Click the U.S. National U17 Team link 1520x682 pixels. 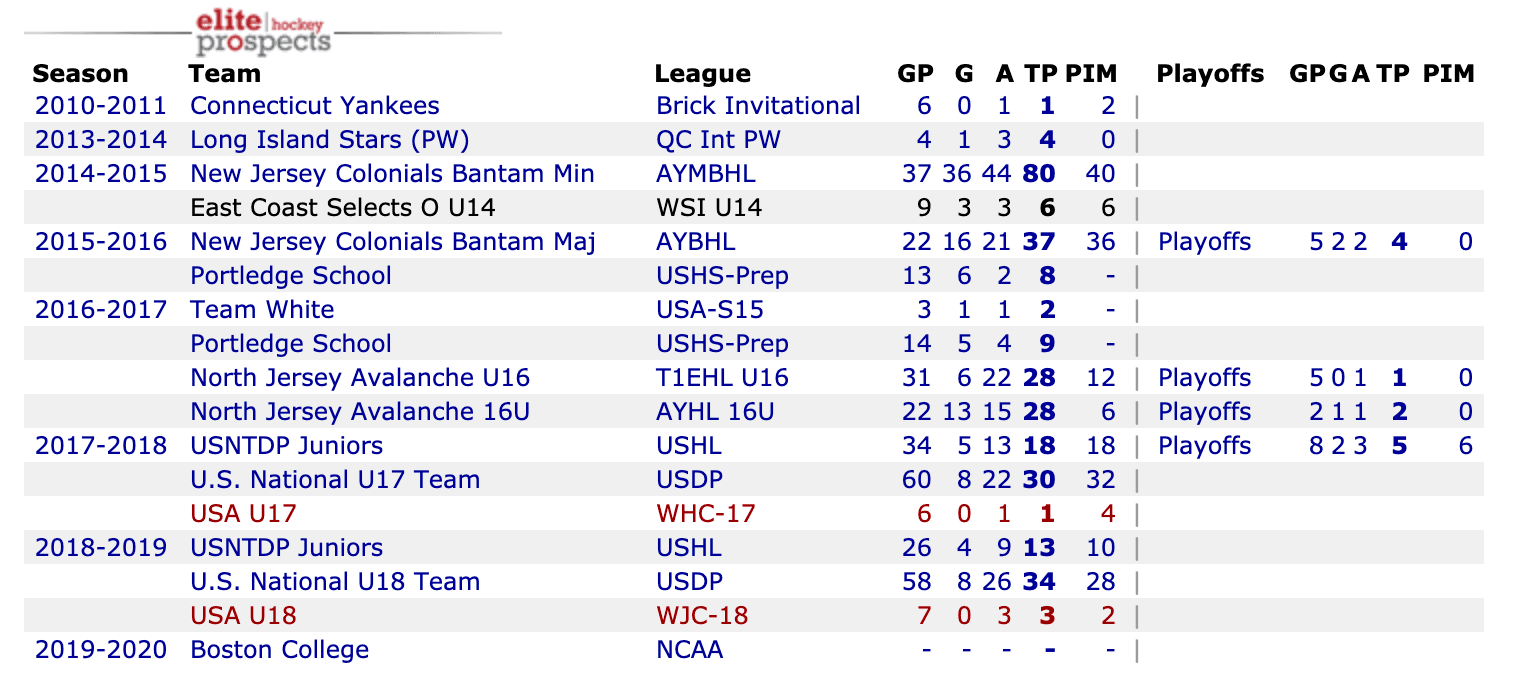tap(335, 480)
